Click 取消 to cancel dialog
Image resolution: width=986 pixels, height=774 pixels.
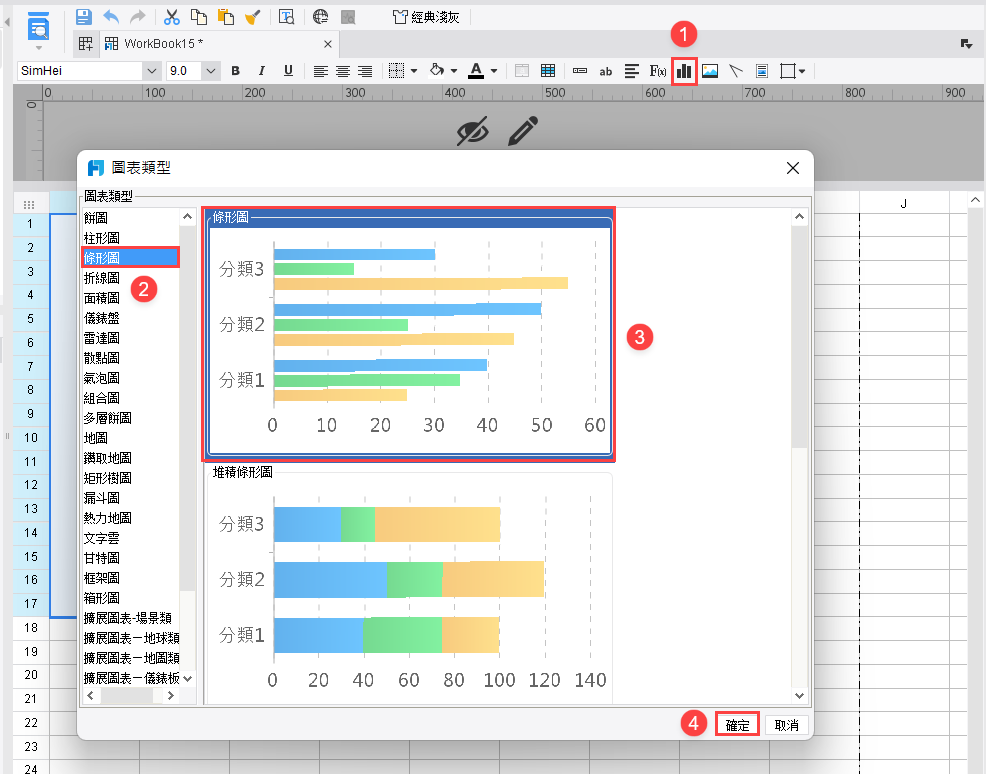(x=786, y=725)
